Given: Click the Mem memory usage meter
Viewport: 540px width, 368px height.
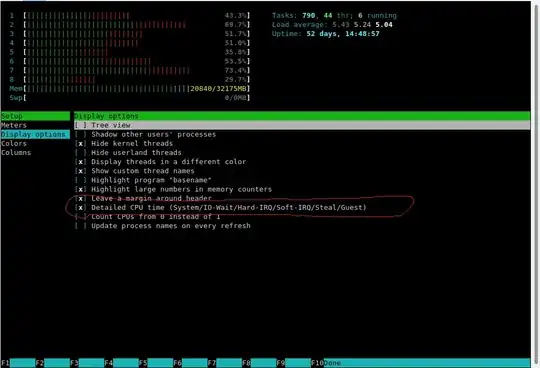Looking at the screenshot, I should tap(129, 88).
